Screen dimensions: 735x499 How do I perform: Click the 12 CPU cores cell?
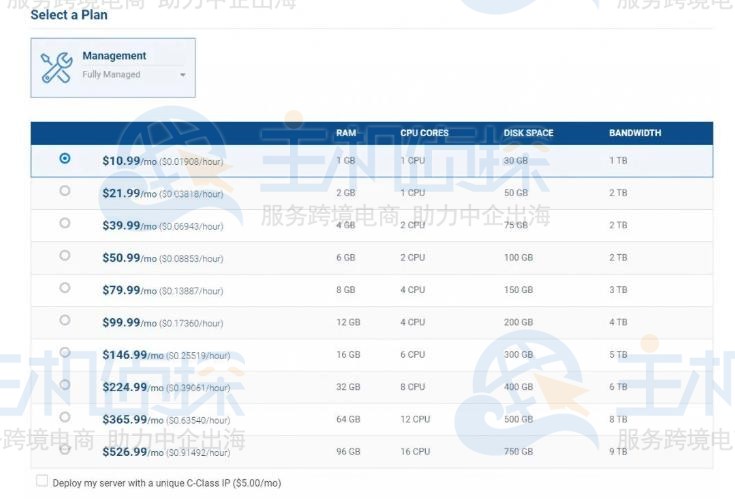pos(415,419)
